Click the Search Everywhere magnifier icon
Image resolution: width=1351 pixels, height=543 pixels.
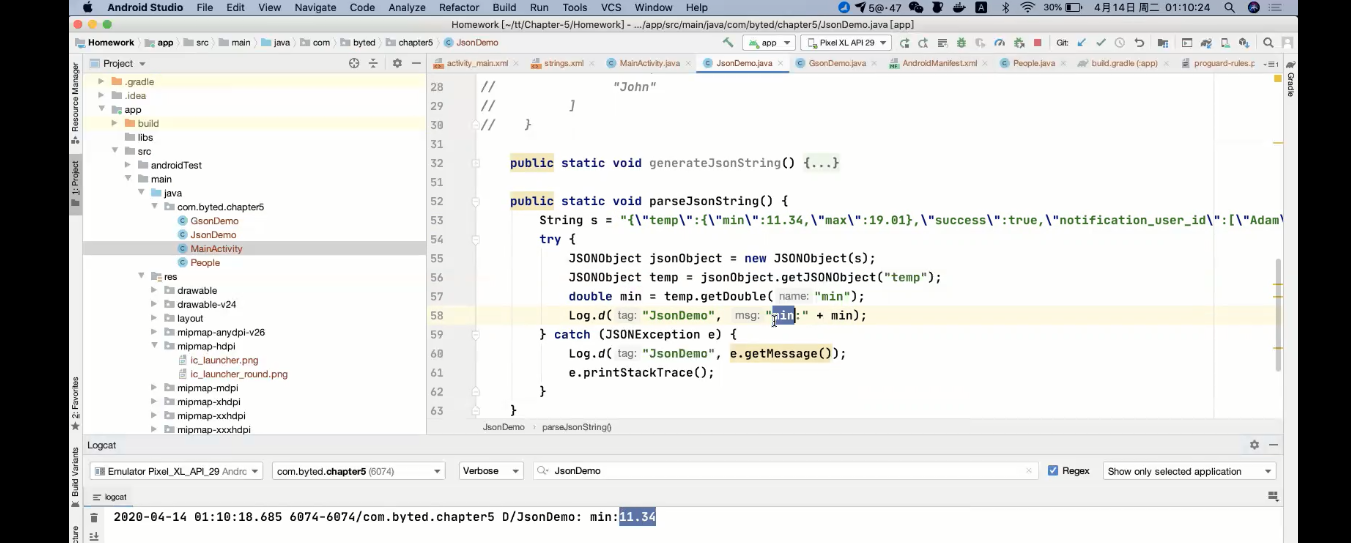pyautogui.click(x=1267, y=43)
